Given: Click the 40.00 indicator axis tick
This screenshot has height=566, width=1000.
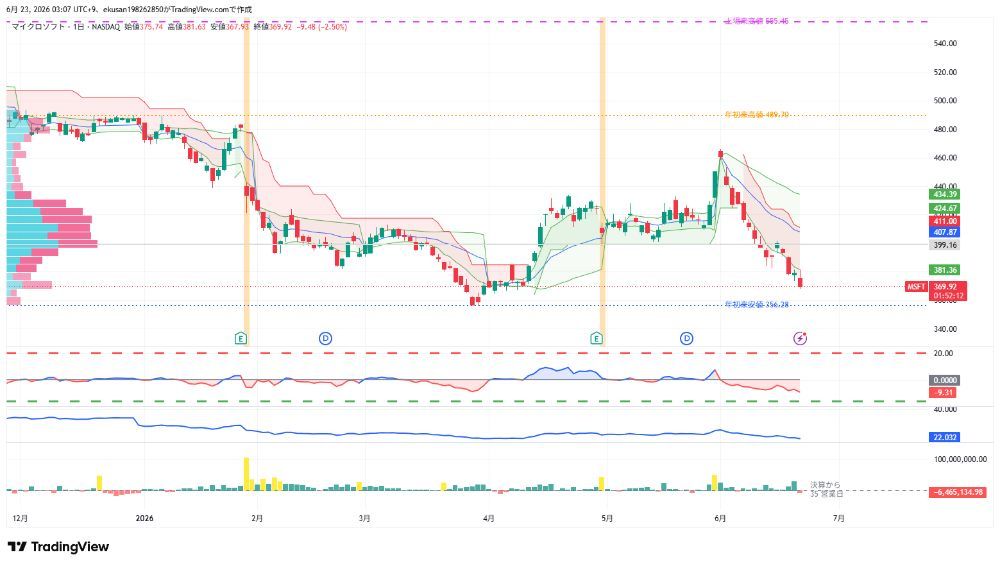Looking at the screenshot, I should point(946,409).
